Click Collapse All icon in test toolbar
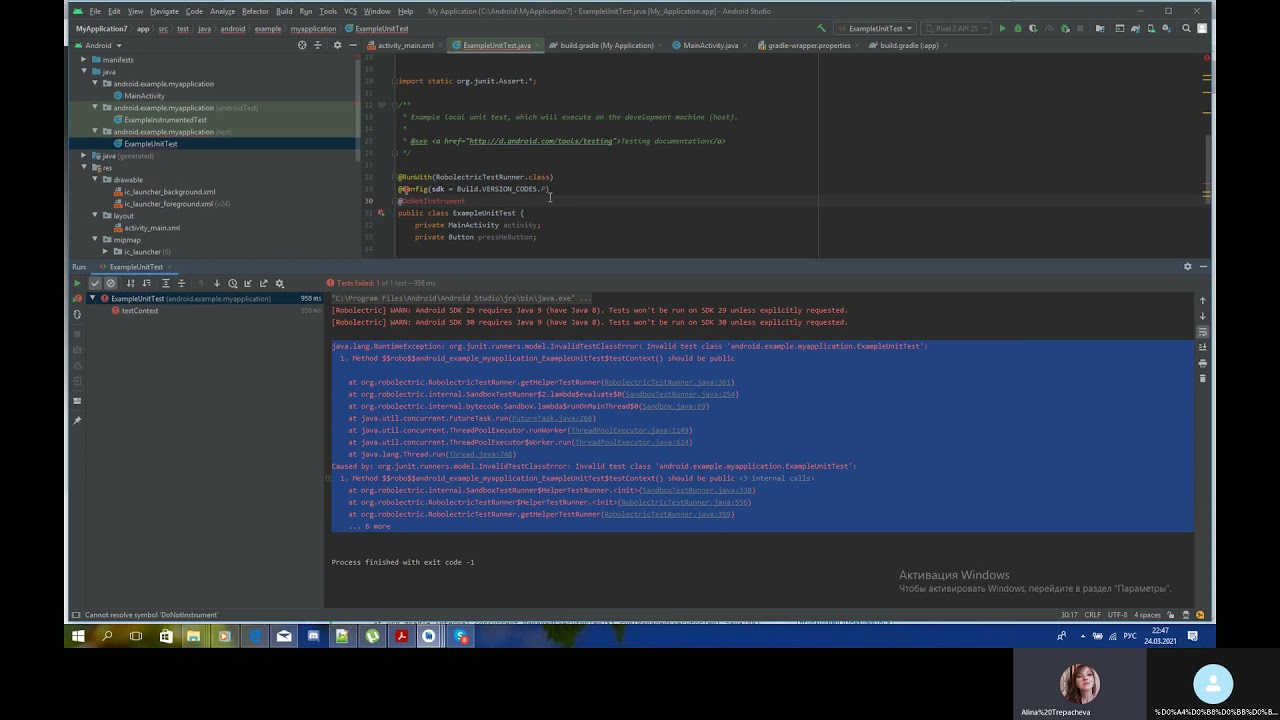Image resolution: width=1280 pixels, height=720 pixels. tap(181, 283)
